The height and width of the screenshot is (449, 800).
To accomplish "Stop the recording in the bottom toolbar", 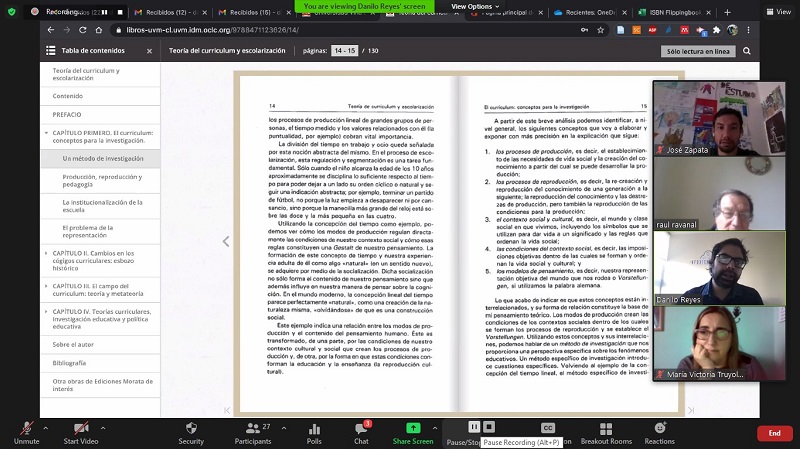I will pos(489,427).
